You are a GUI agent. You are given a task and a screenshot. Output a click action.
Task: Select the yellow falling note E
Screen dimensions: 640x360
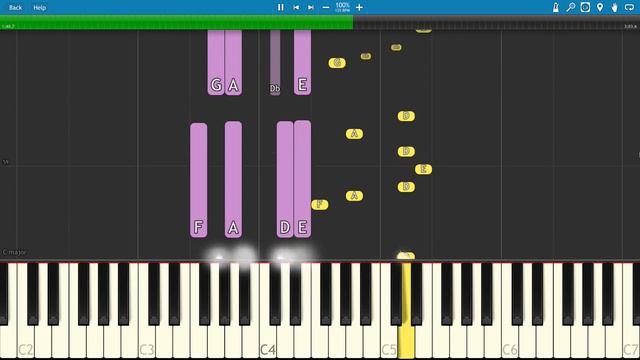(x=423, y=169)
